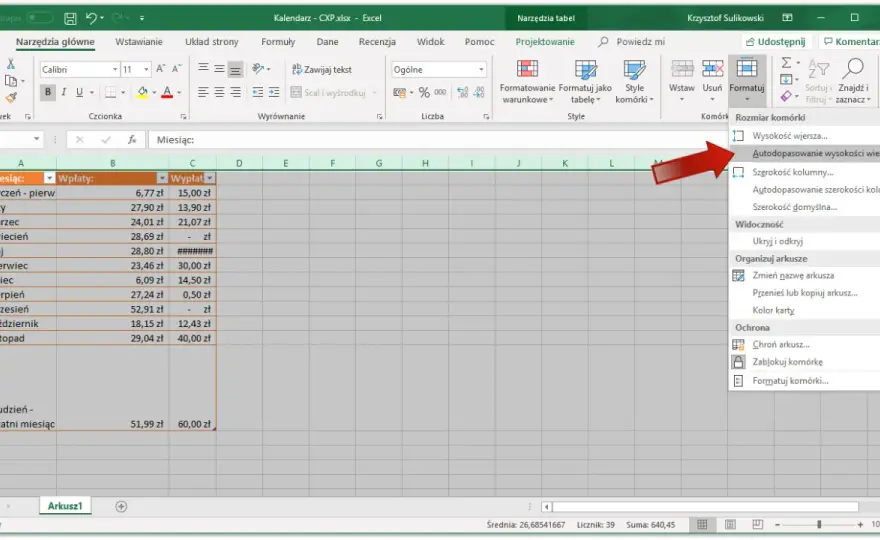
Task: Open the text orientation options
Action: tap(260, 68)
